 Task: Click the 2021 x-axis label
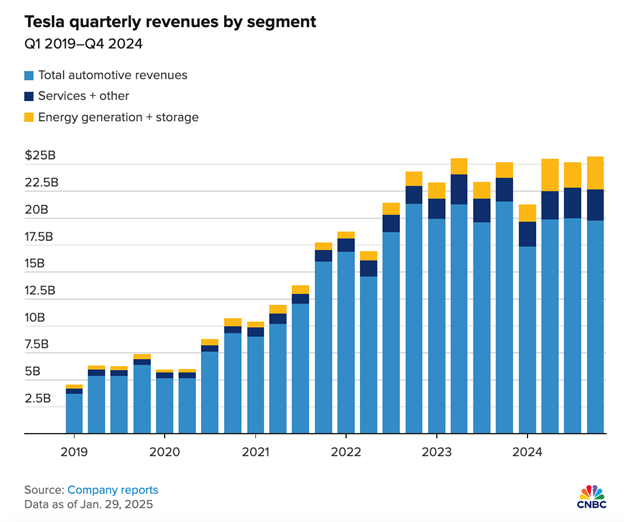[255, 452]
